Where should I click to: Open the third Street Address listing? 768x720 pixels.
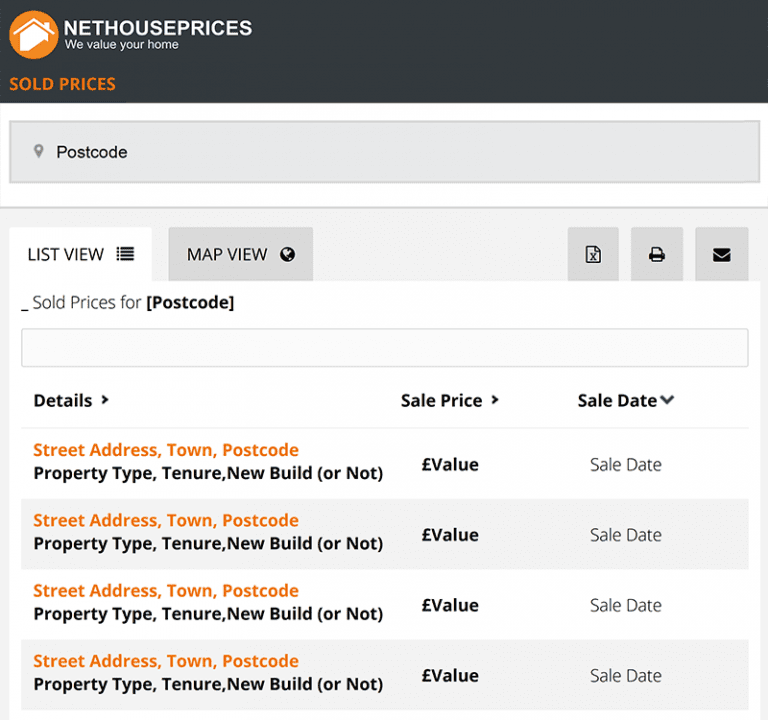coord(166,590)
